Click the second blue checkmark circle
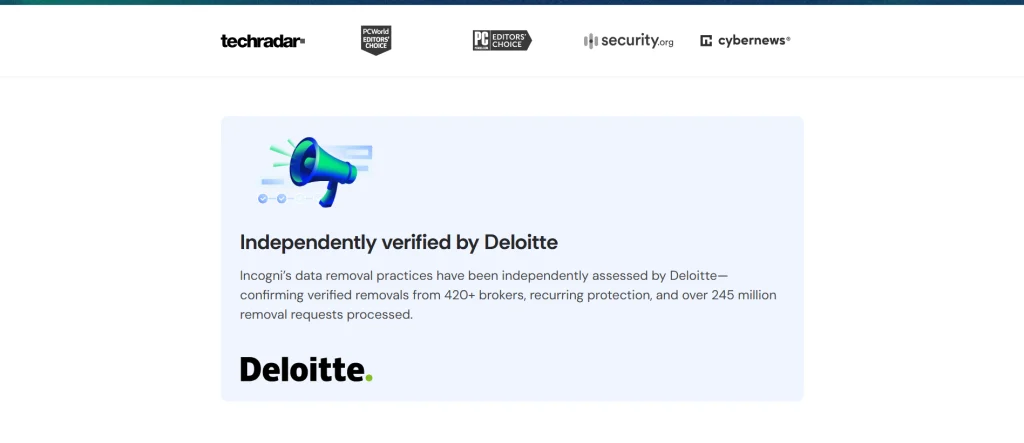Screen dimensions: 1024x443 [281, 199]
